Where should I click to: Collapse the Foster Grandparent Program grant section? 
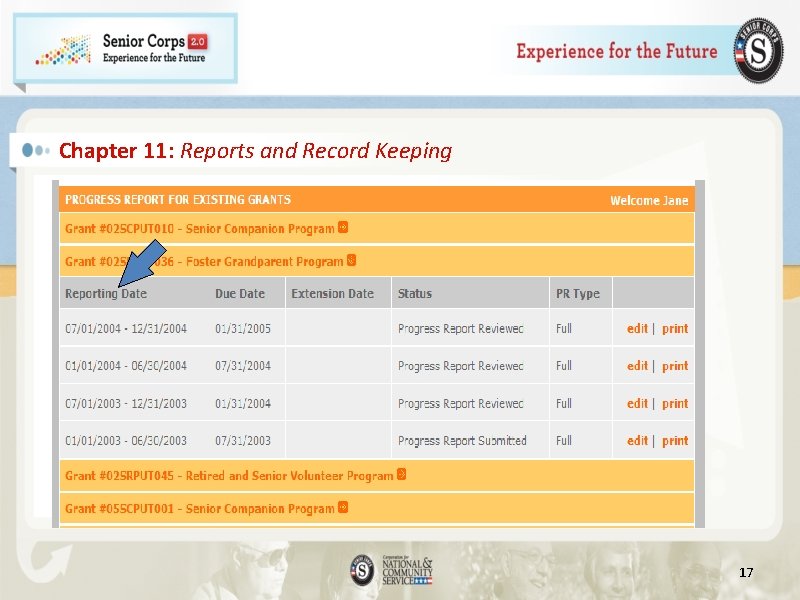tap(352, 261)
